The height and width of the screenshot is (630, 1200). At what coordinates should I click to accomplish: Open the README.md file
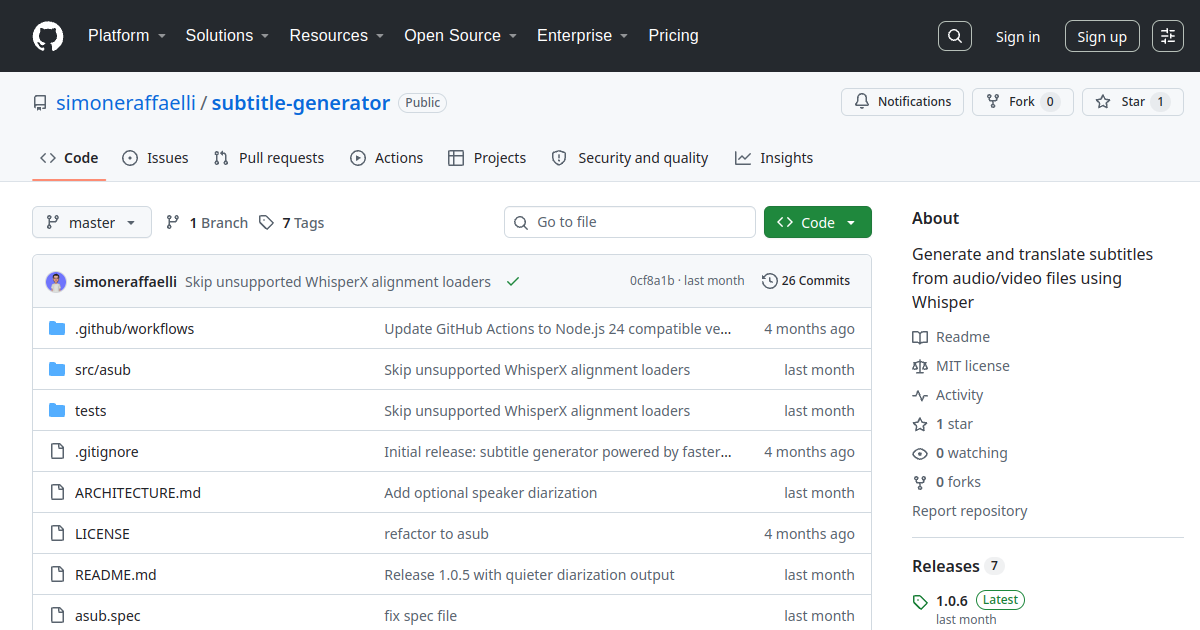point(116,575)
